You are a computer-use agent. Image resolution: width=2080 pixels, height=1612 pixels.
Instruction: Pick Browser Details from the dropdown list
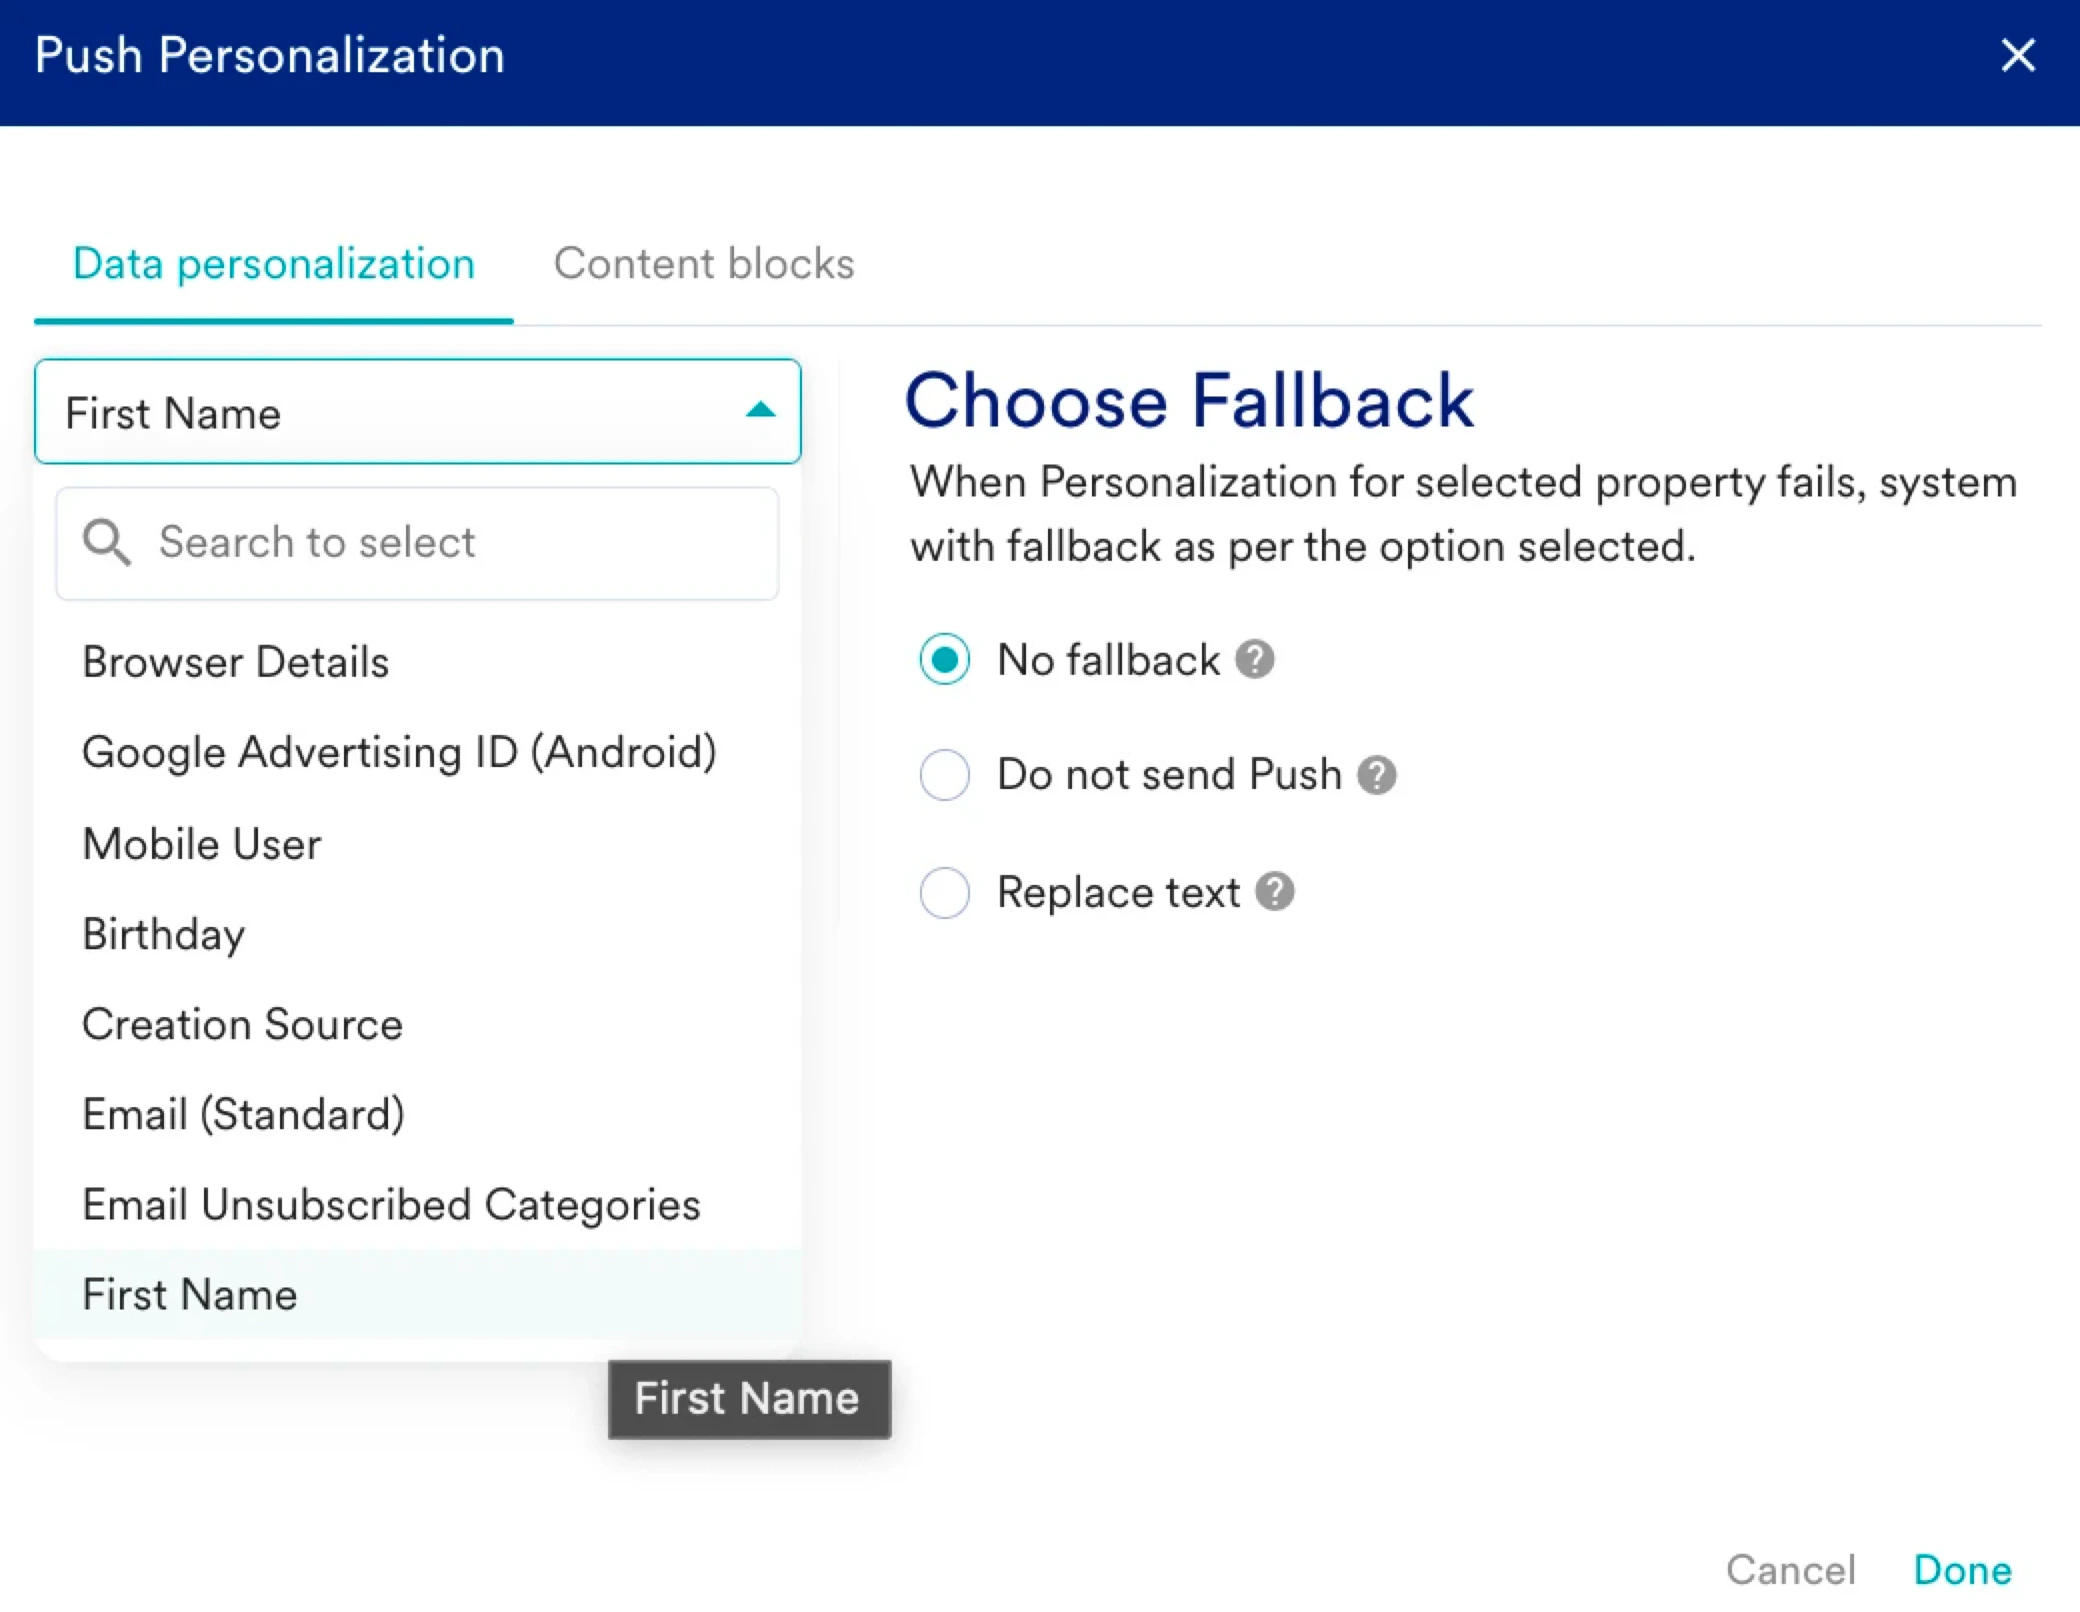click(x=236, y=662)
